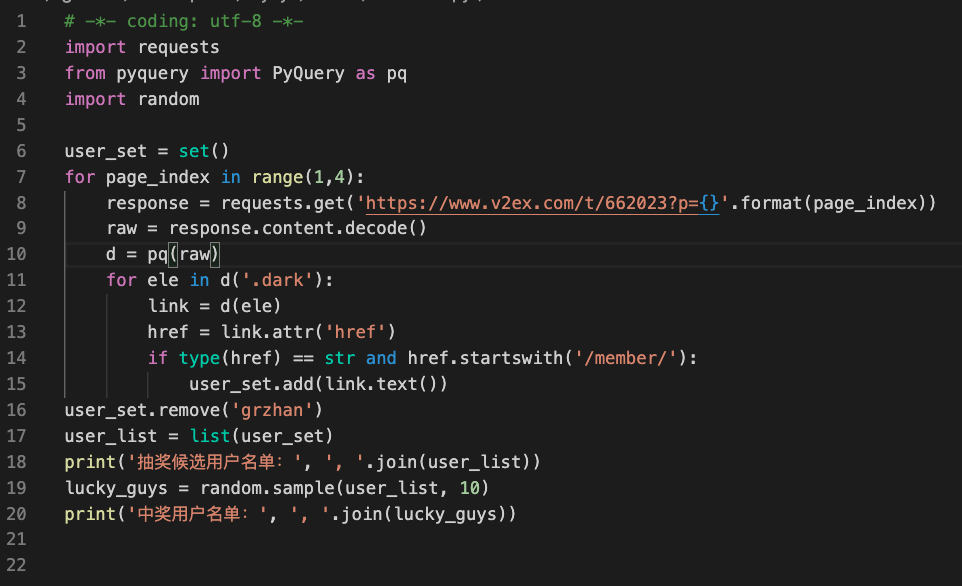Click the set() call on line 6
Screen dimensions: 962x586
click(x=204, y=151)
